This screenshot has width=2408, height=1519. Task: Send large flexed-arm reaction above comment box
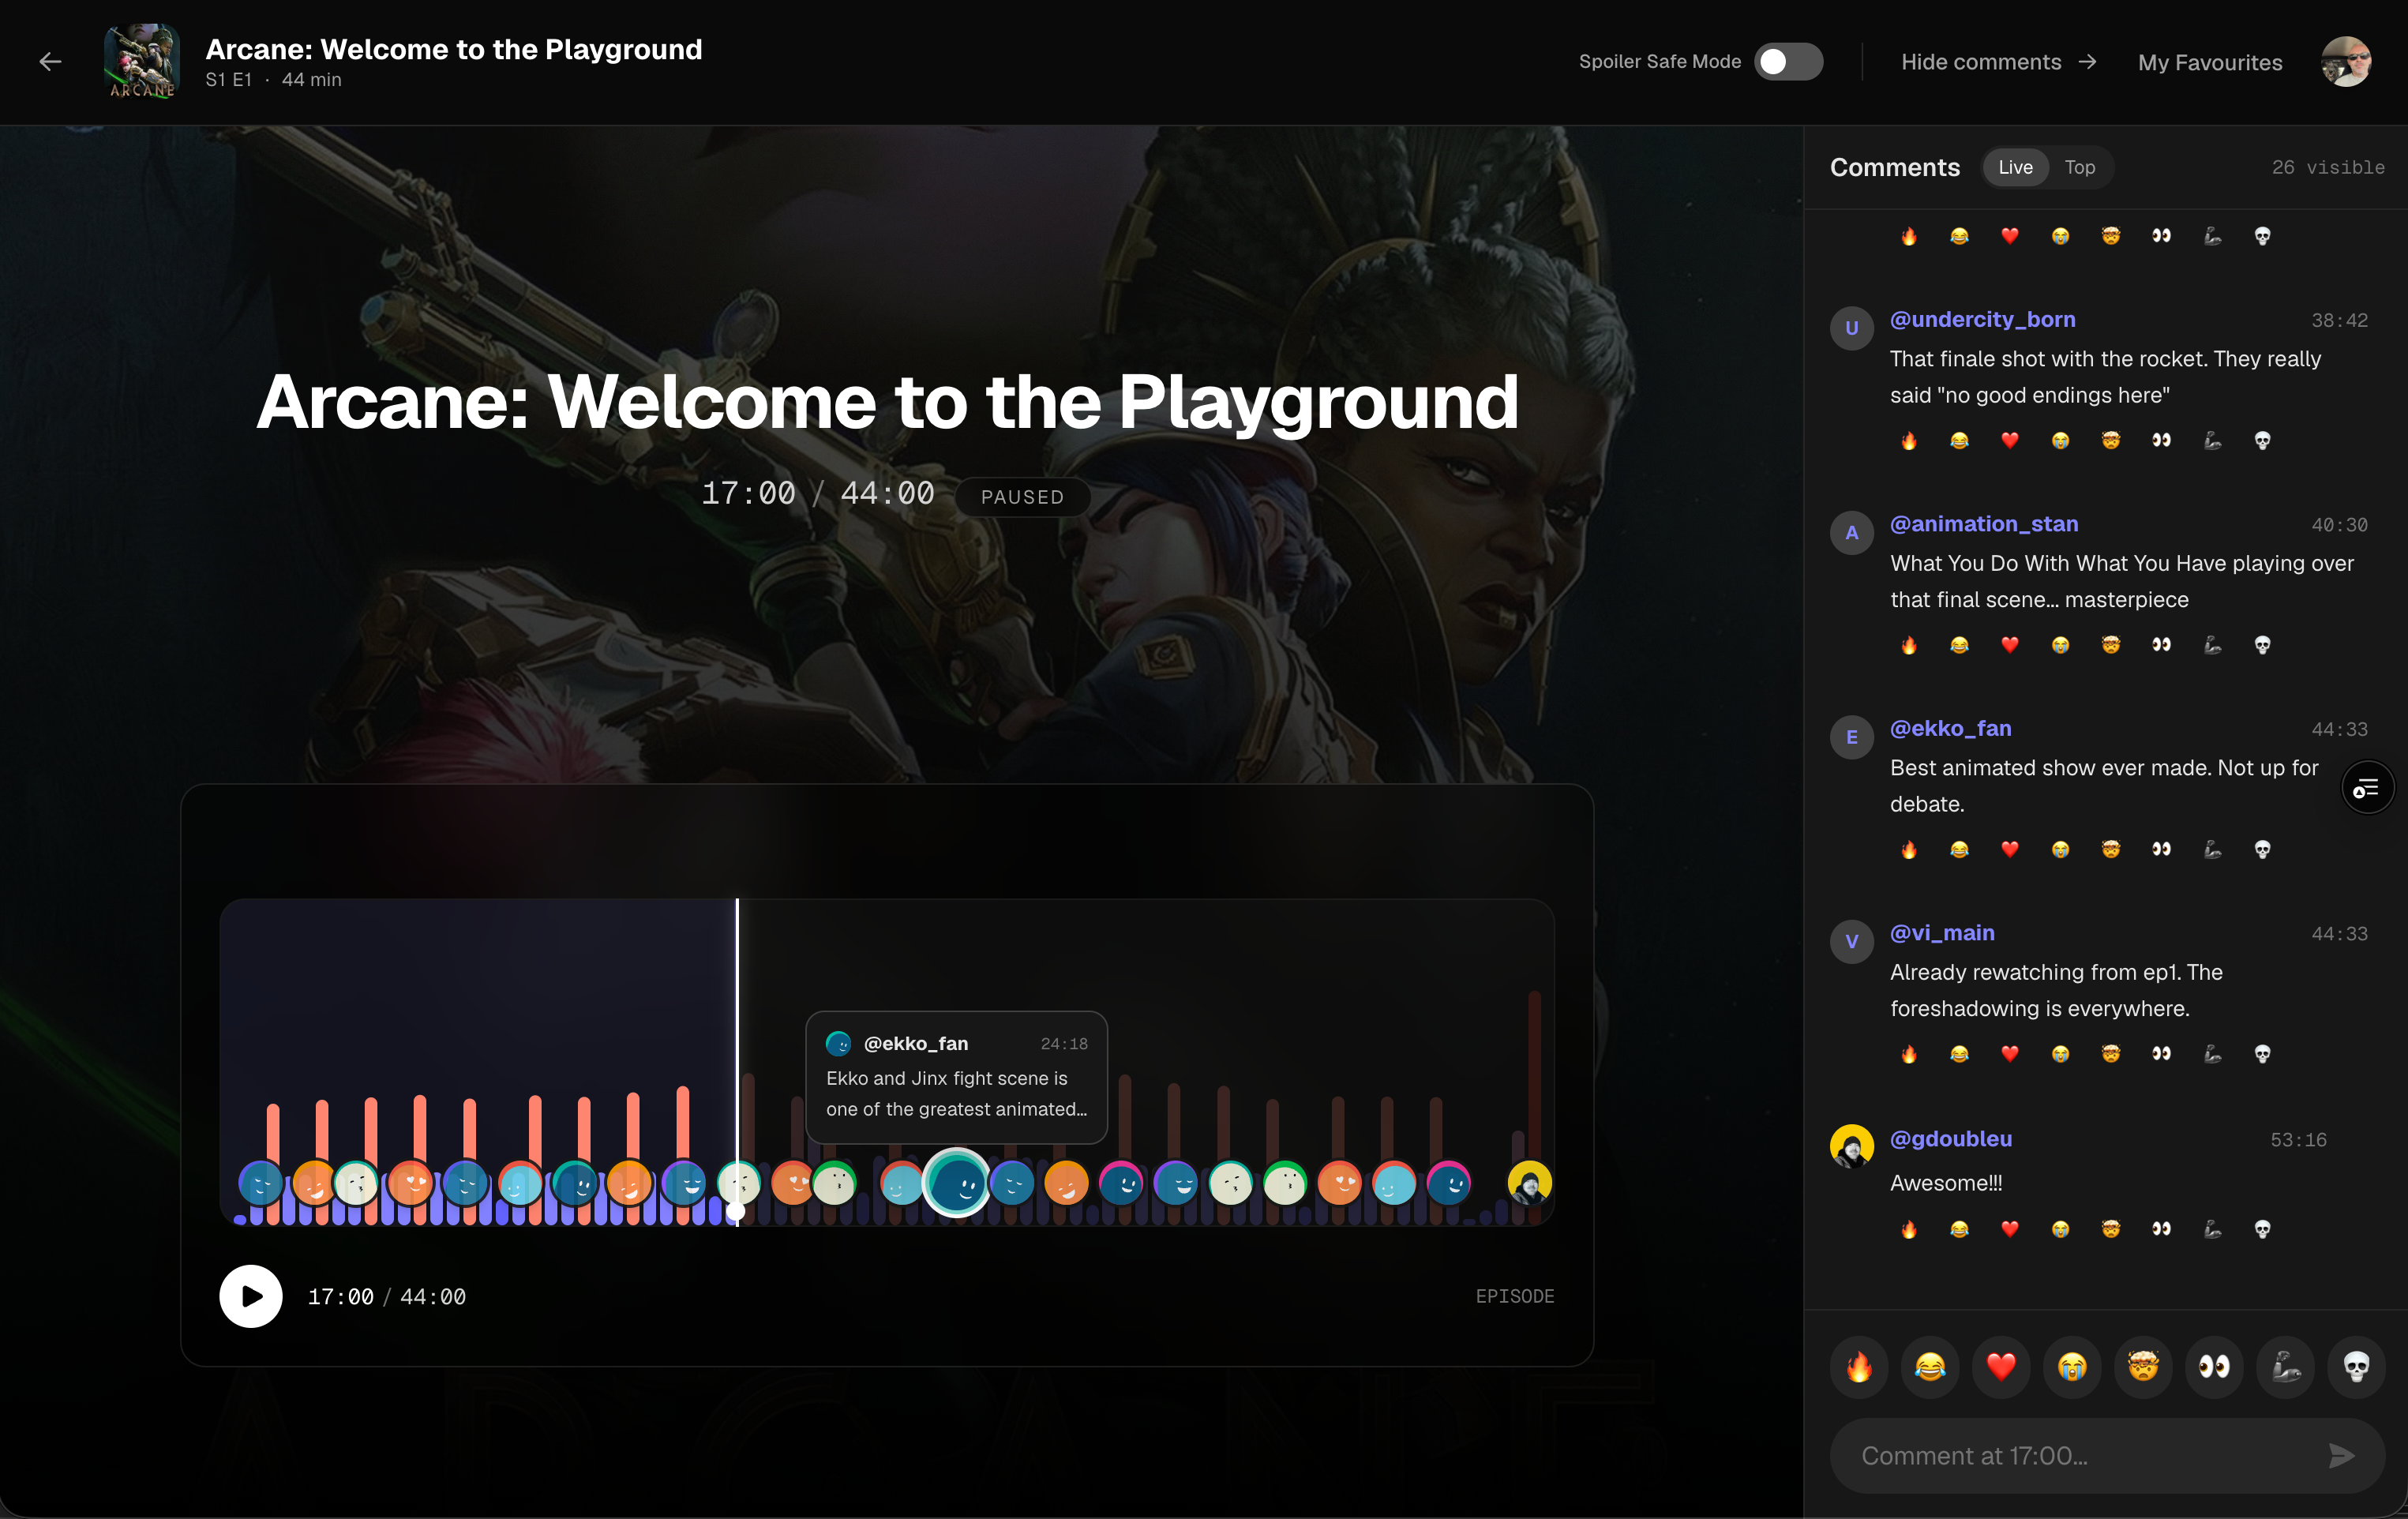point(2285,1367)
